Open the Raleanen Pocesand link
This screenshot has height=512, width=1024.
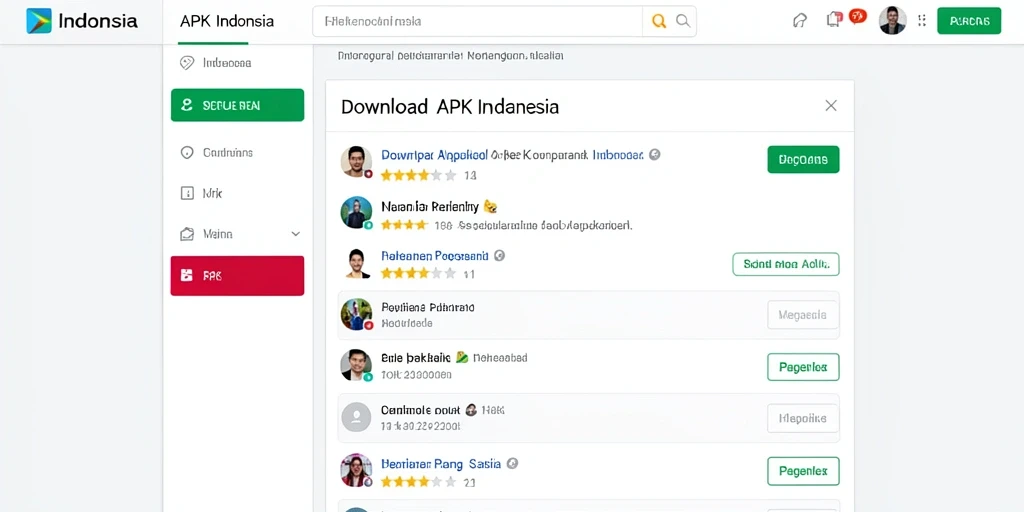(x=434, y=255)
